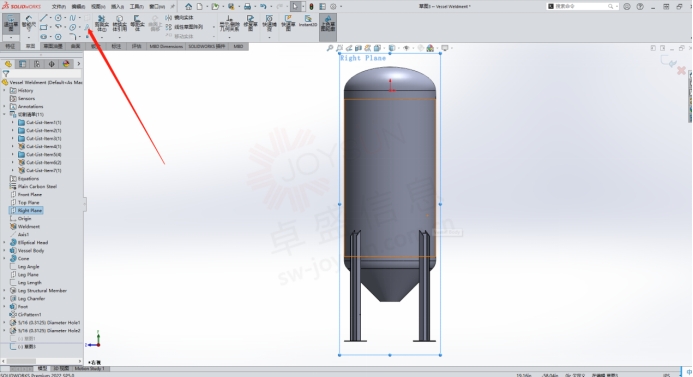This screenshot has height=377, width=693.
Task: Open the 工具 menu
Action: pyautogui.click(x=137, y=7)
